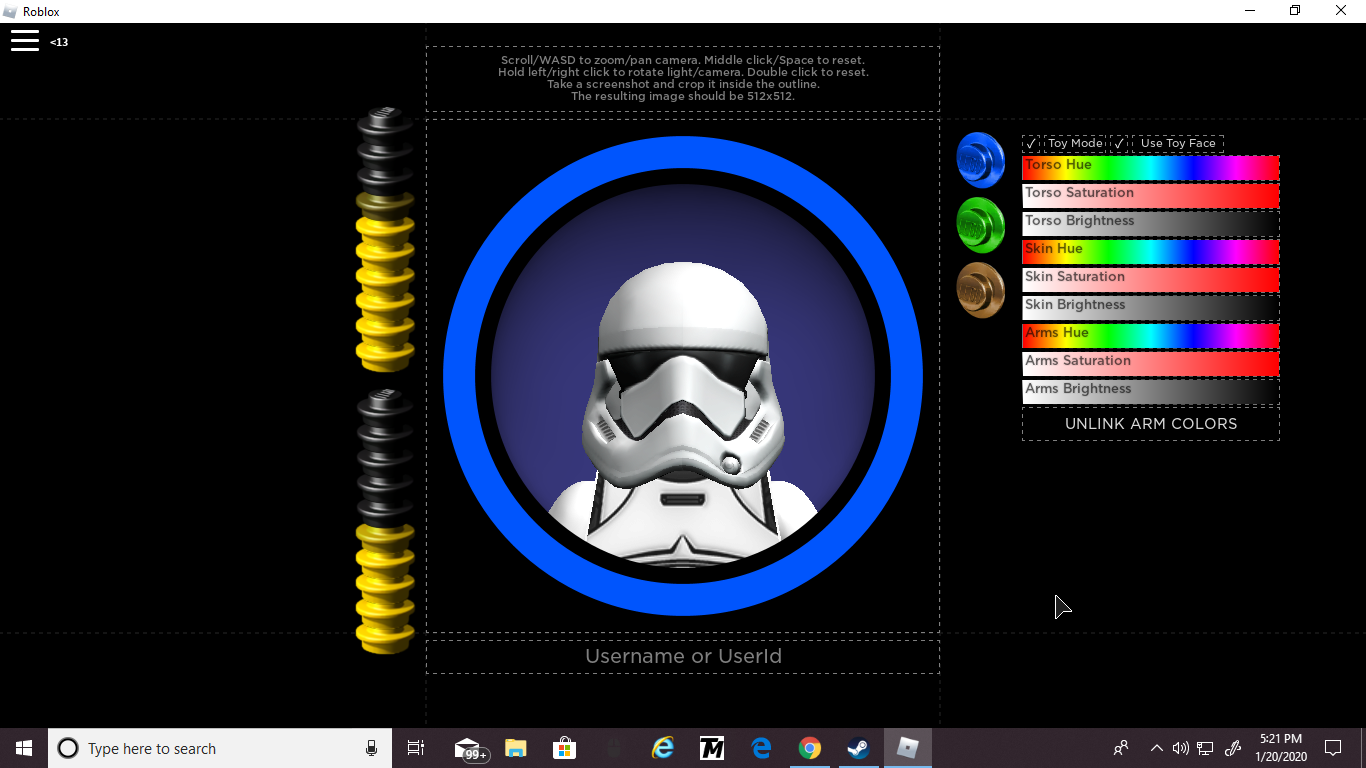Screen dimensions: 1366x768
Task: Click the lower stack of studs
Action: click(x=386, y=522)
